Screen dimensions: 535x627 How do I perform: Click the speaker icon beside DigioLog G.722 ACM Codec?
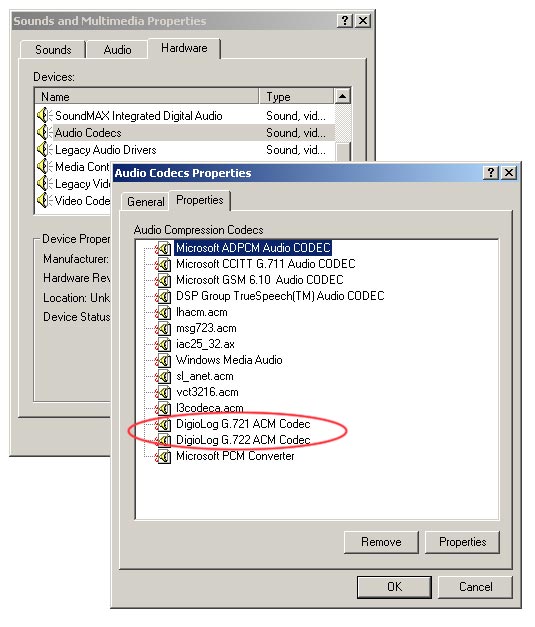(163, 440)
